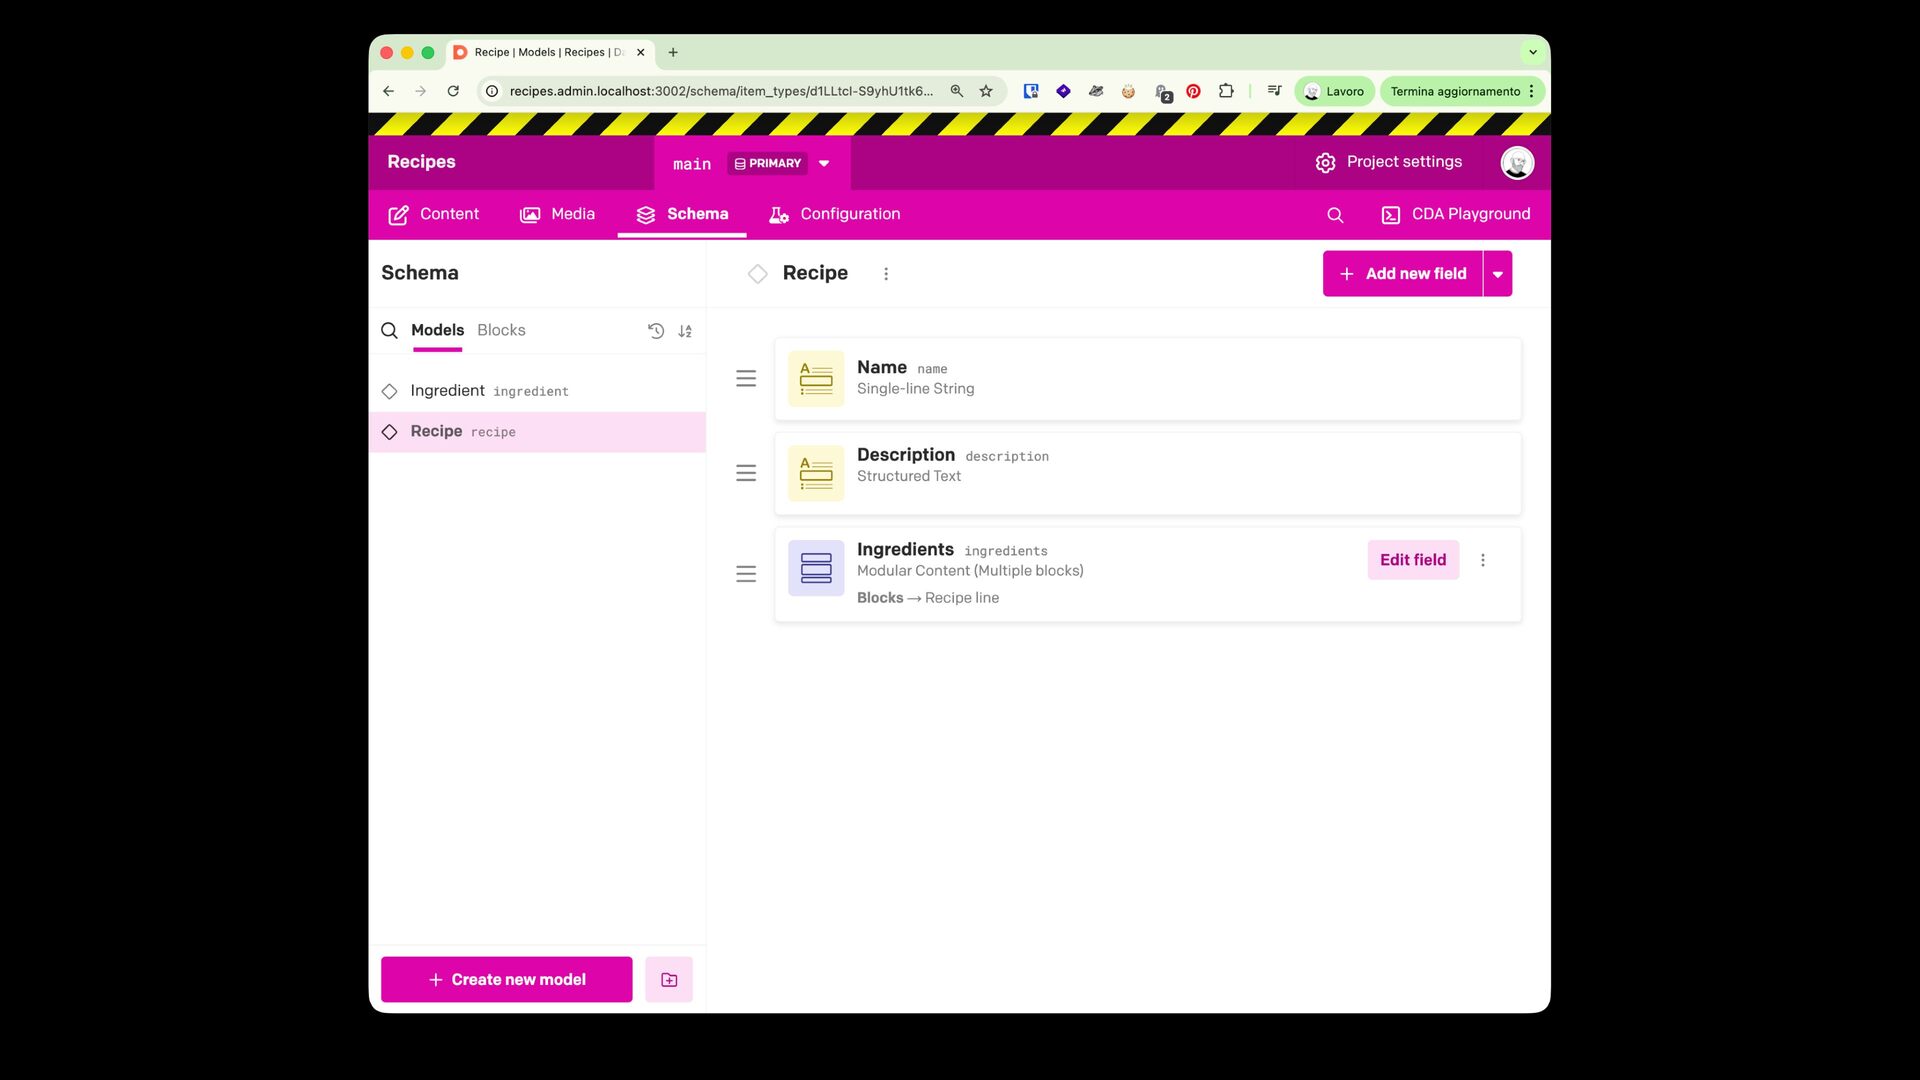Image resolution: width=1920 pixels, height=1080 pixels.
Task: Expand the Add new field dropdown arrow
Action: (1498, 274)
